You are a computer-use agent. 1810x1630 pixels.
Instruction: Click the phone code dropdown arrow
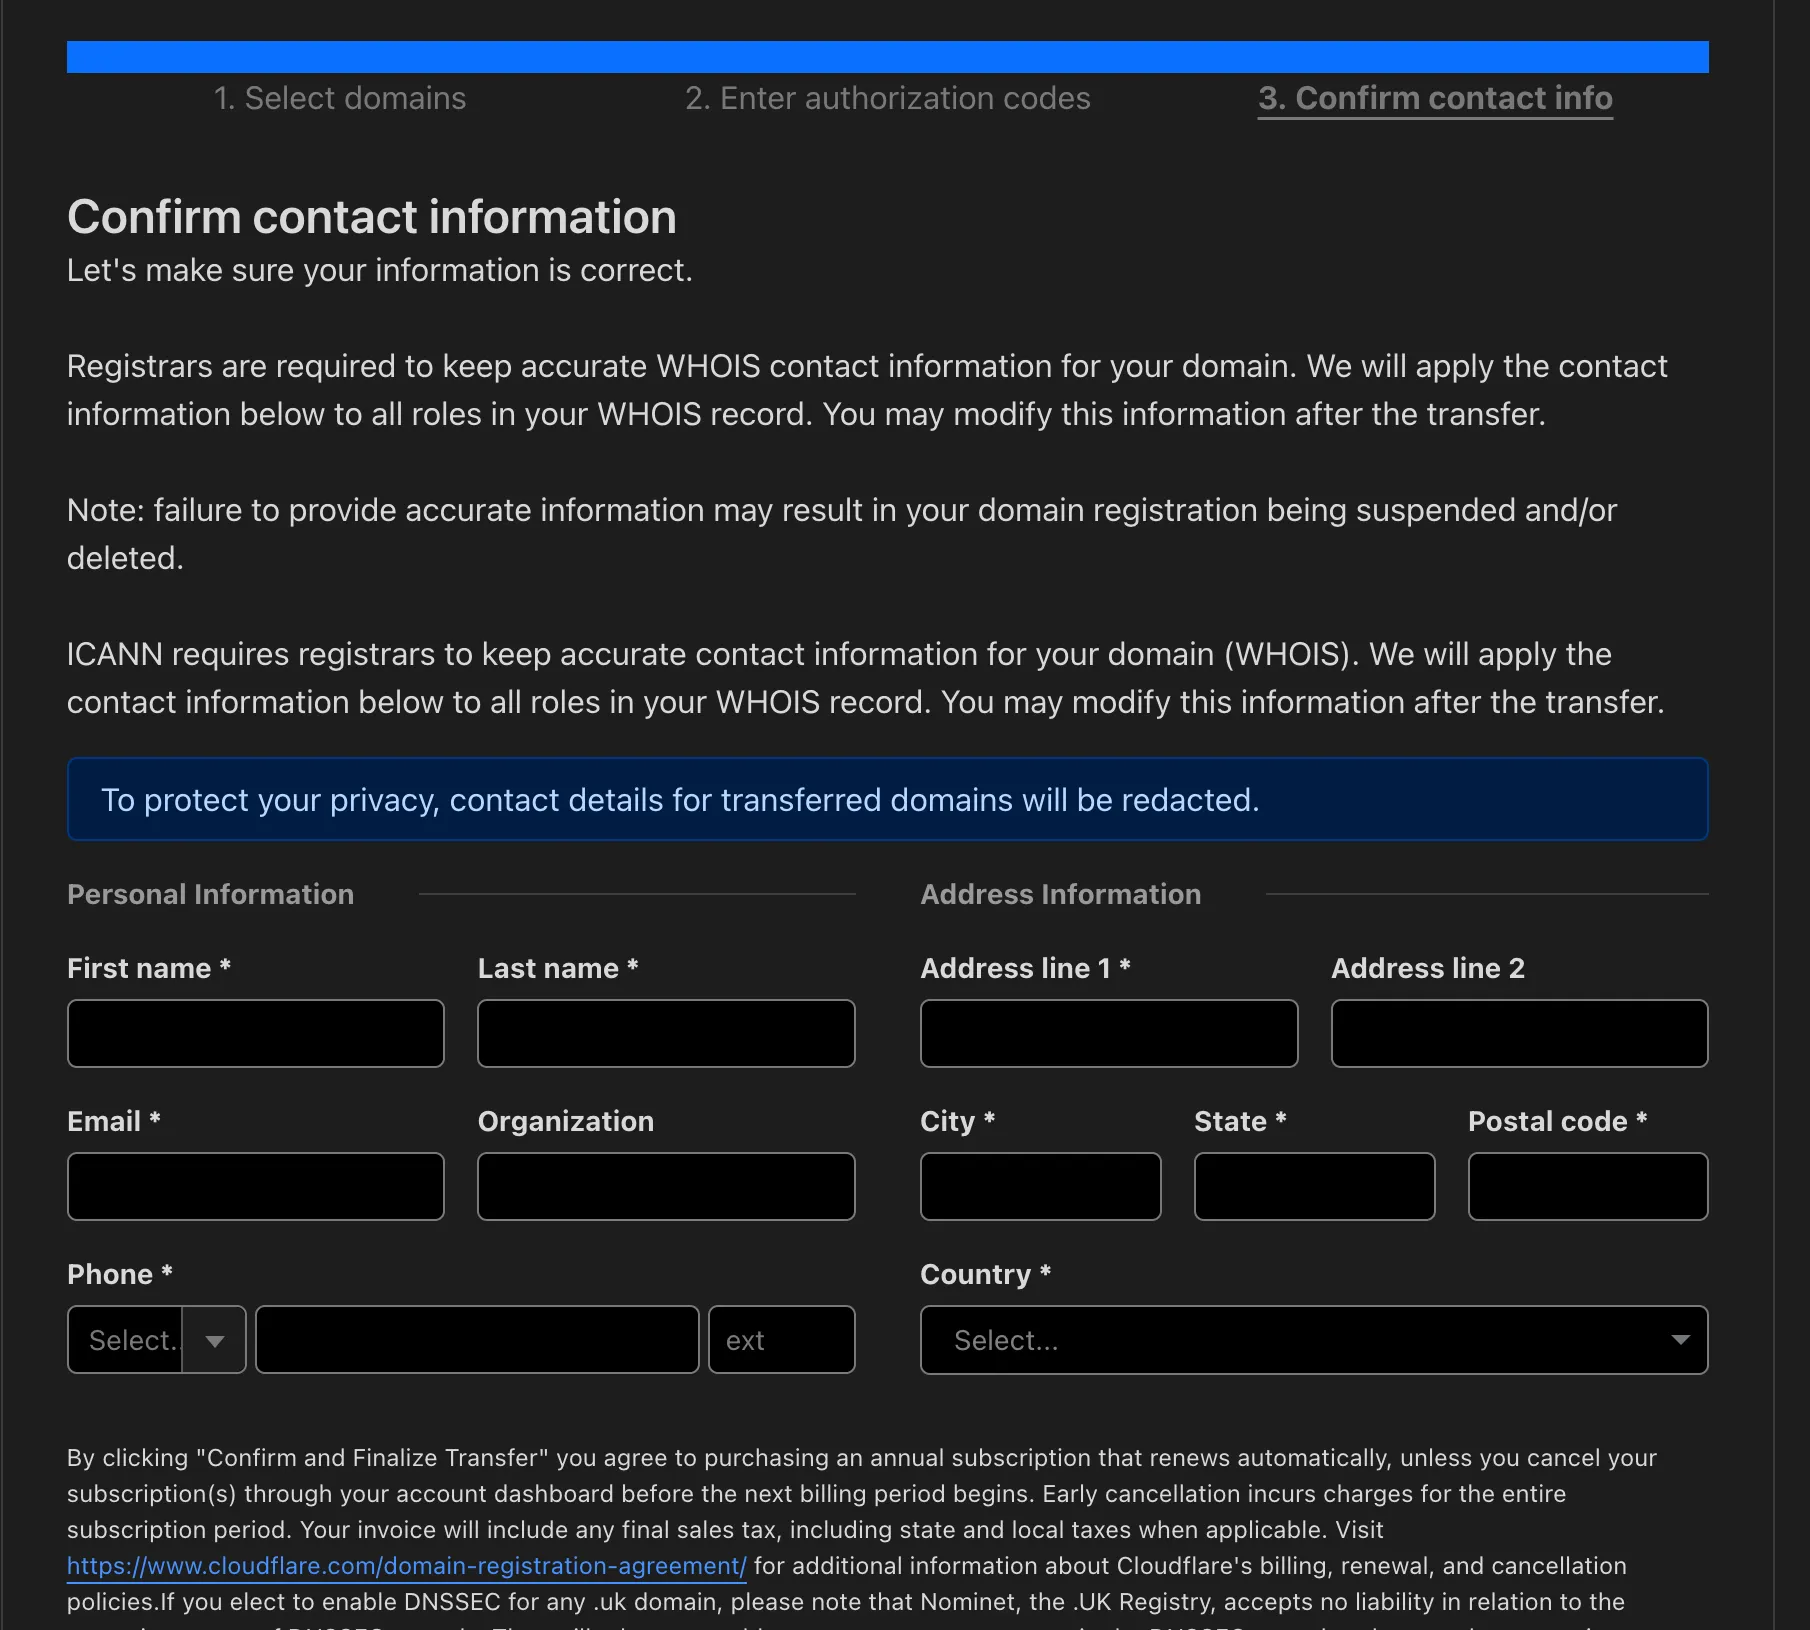[x=214, y=1341]
